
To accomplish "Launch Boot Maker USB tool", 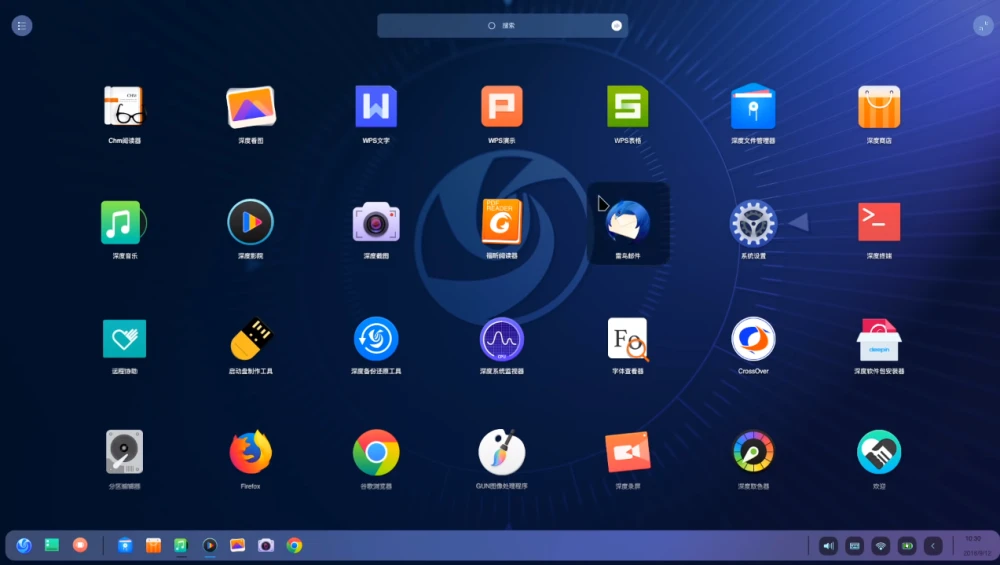I will [251, 339].
